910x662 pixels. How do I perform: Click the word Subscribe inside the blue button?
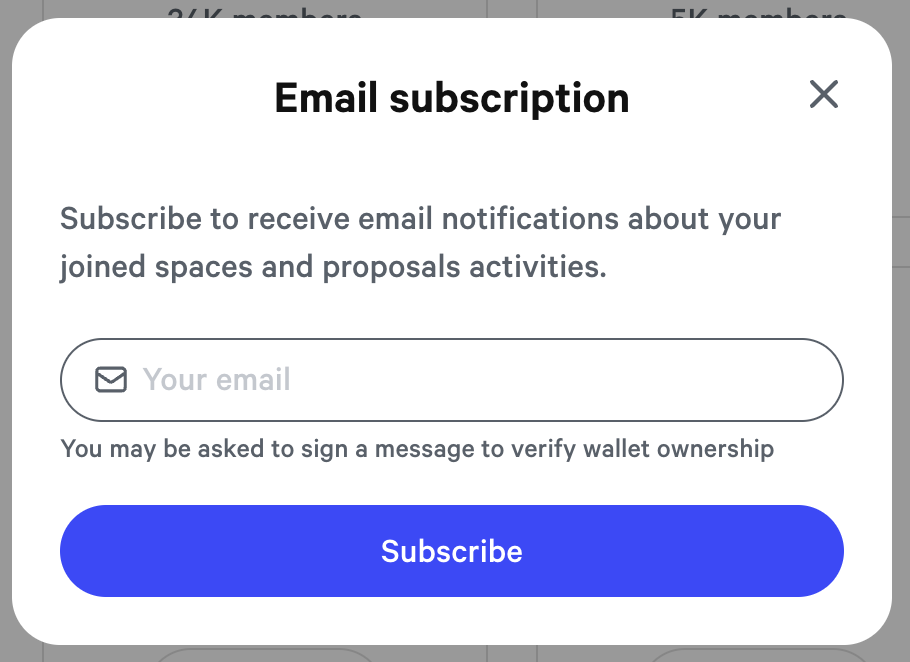pyautogui.click(x=452, y=551)
